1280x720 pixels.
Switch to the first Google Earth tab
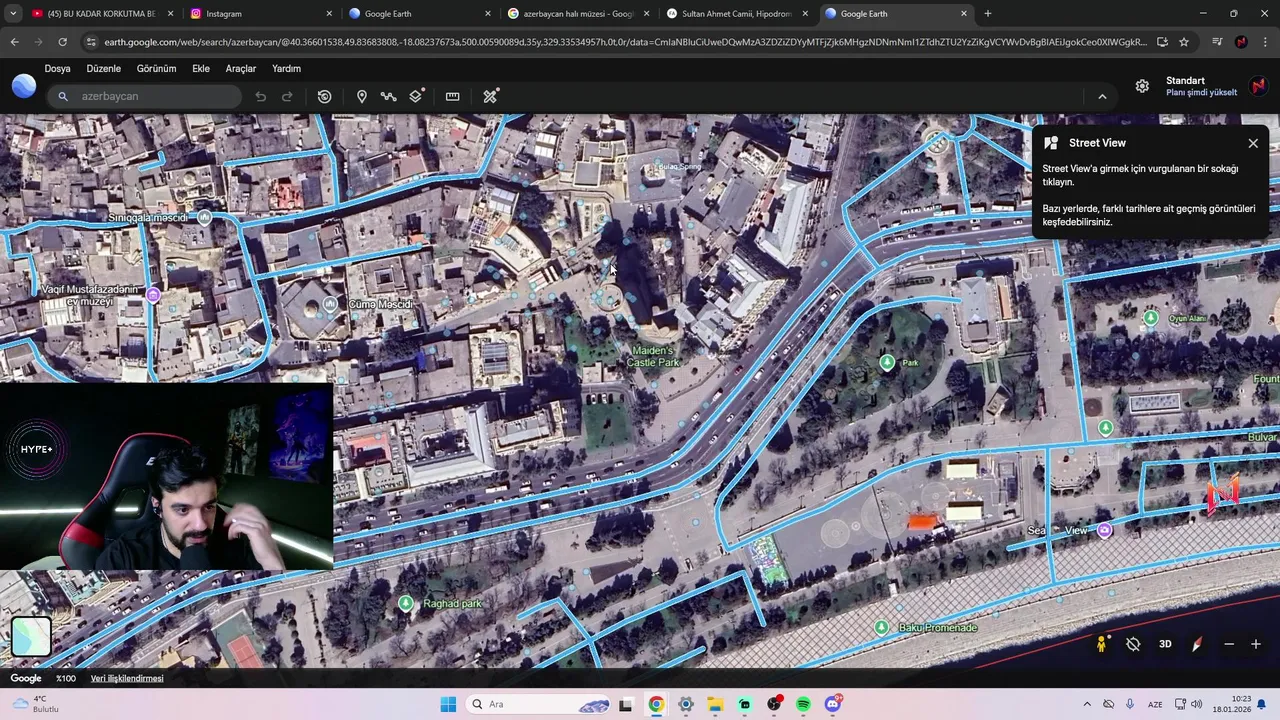[x=420, y=14]
